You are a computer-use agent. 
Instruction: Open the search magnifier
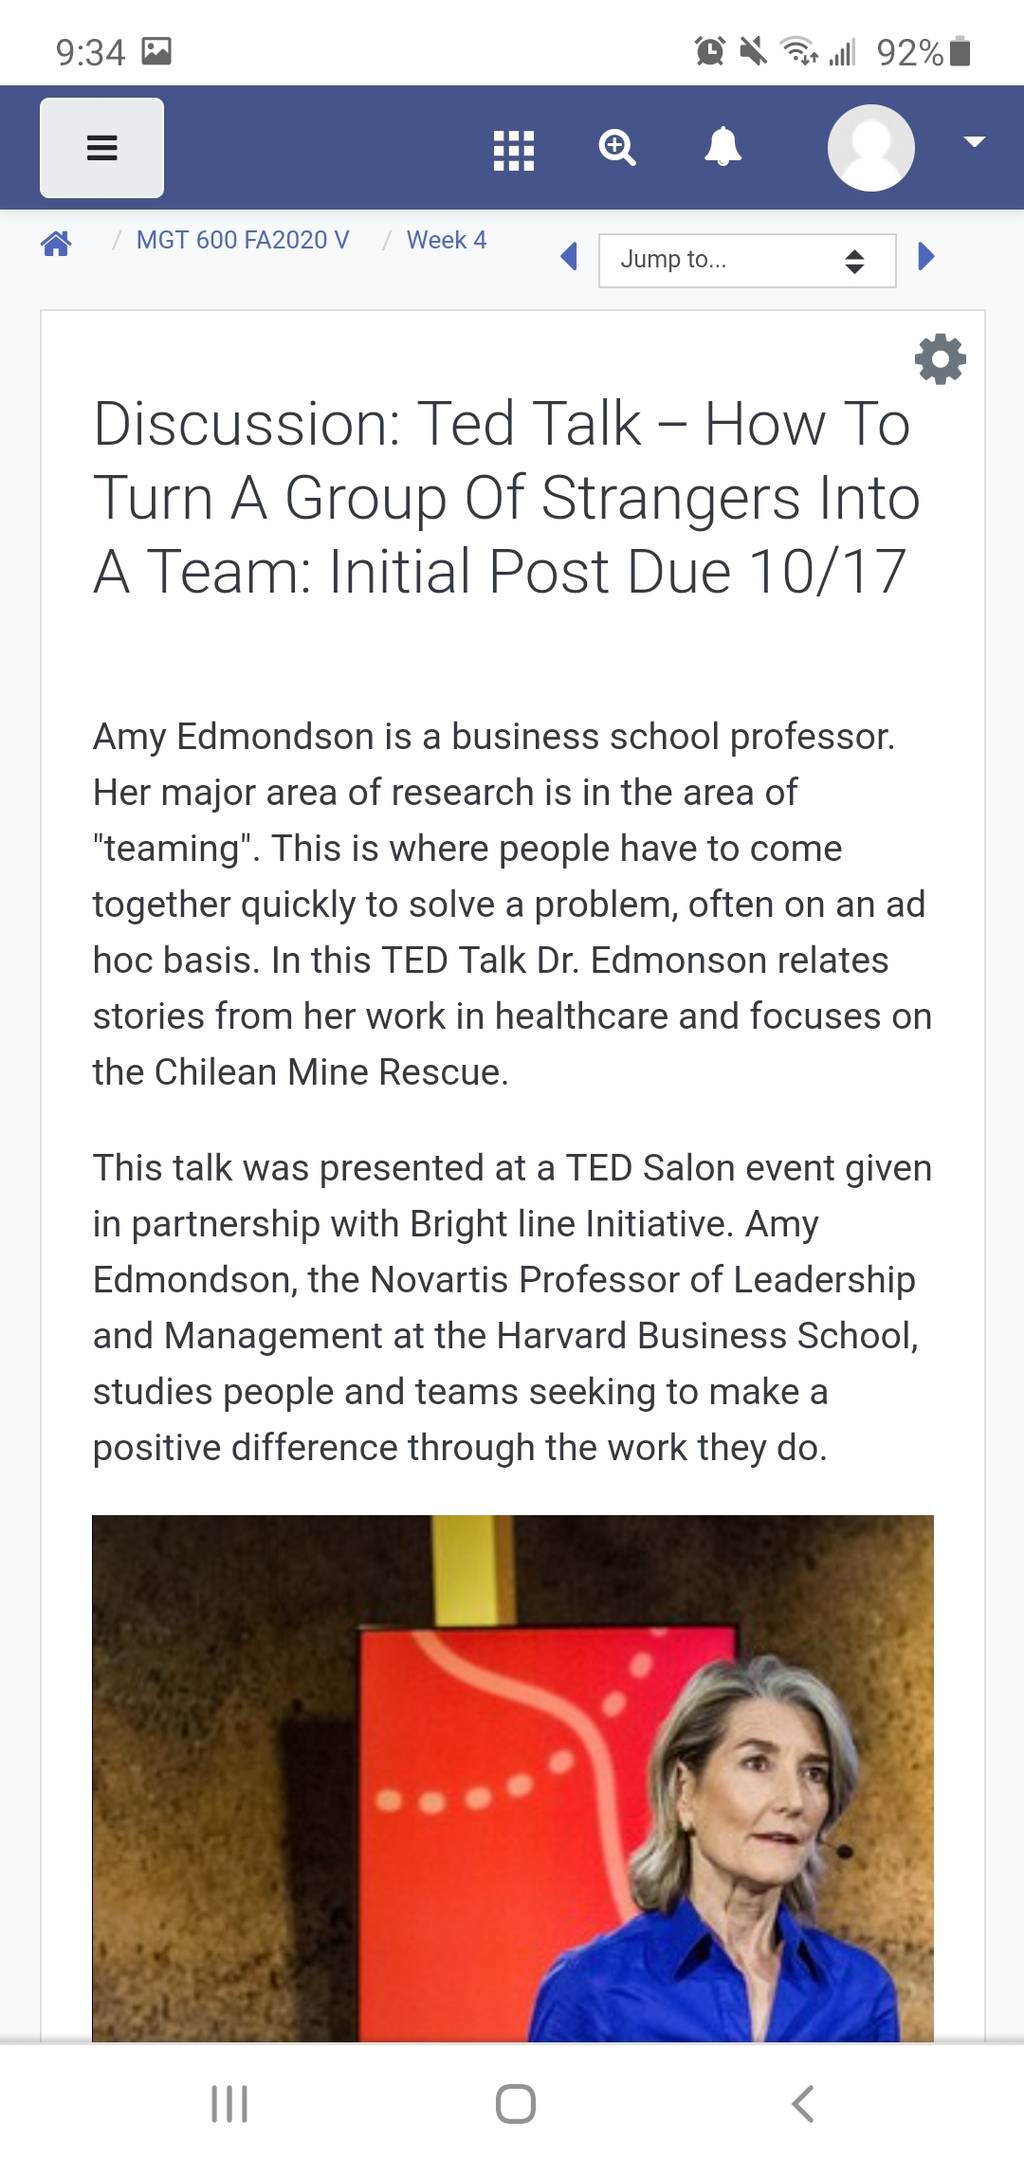click(617, 148)
